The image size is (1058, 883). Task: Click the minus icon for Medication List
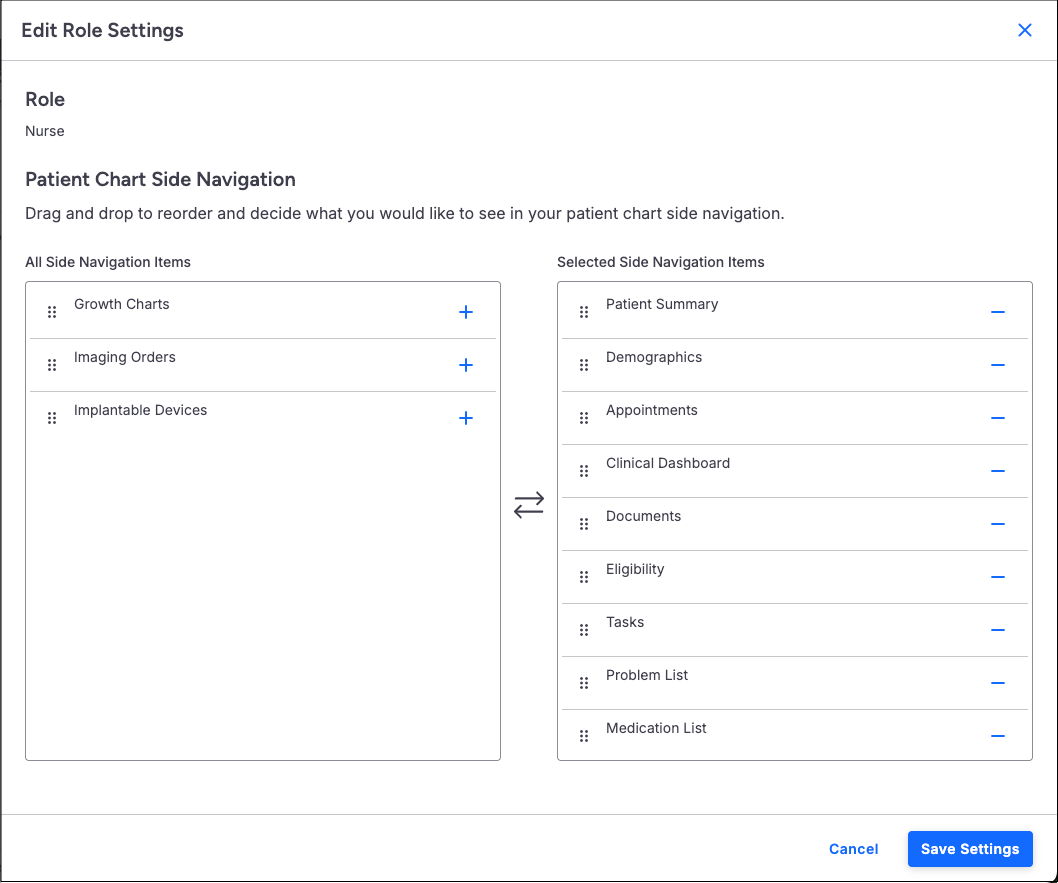point(997,736)
